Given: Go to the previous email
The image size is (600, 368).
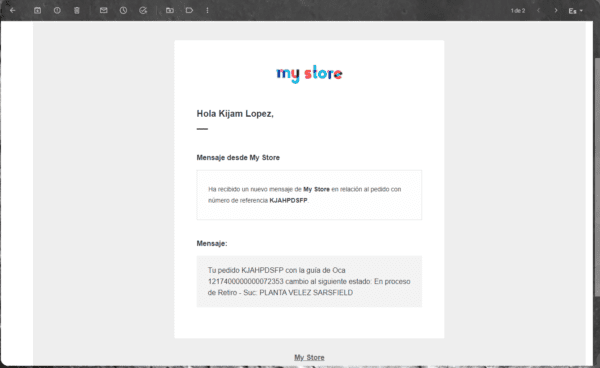Looking at the screenshot, I should [x=538, y=10].
